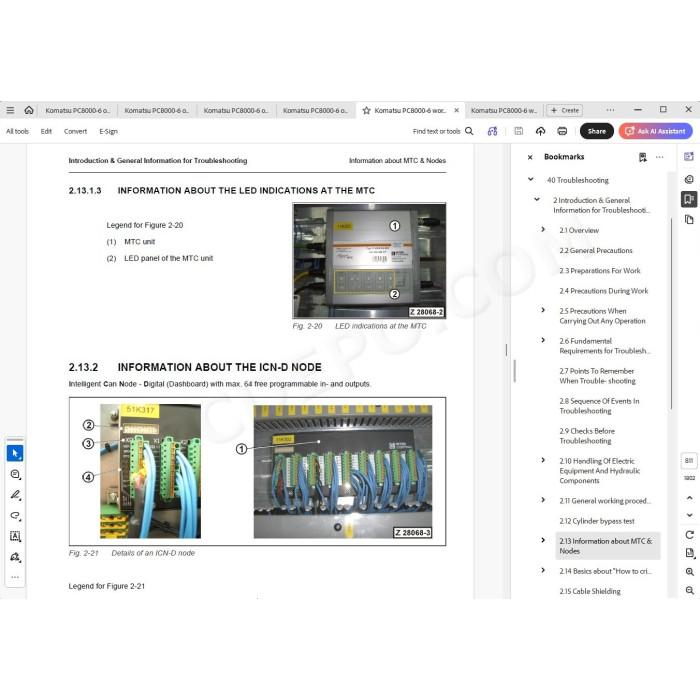Click the current page number box
The width and height of the screenshot is (700, 700).
pos(689,460)
